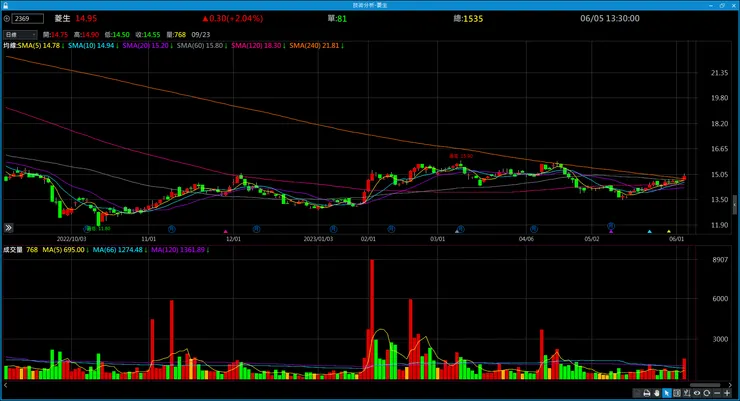Toggle the eye visibility icon in toolbar
Screen dimensions: 740x401
(697, 393)
